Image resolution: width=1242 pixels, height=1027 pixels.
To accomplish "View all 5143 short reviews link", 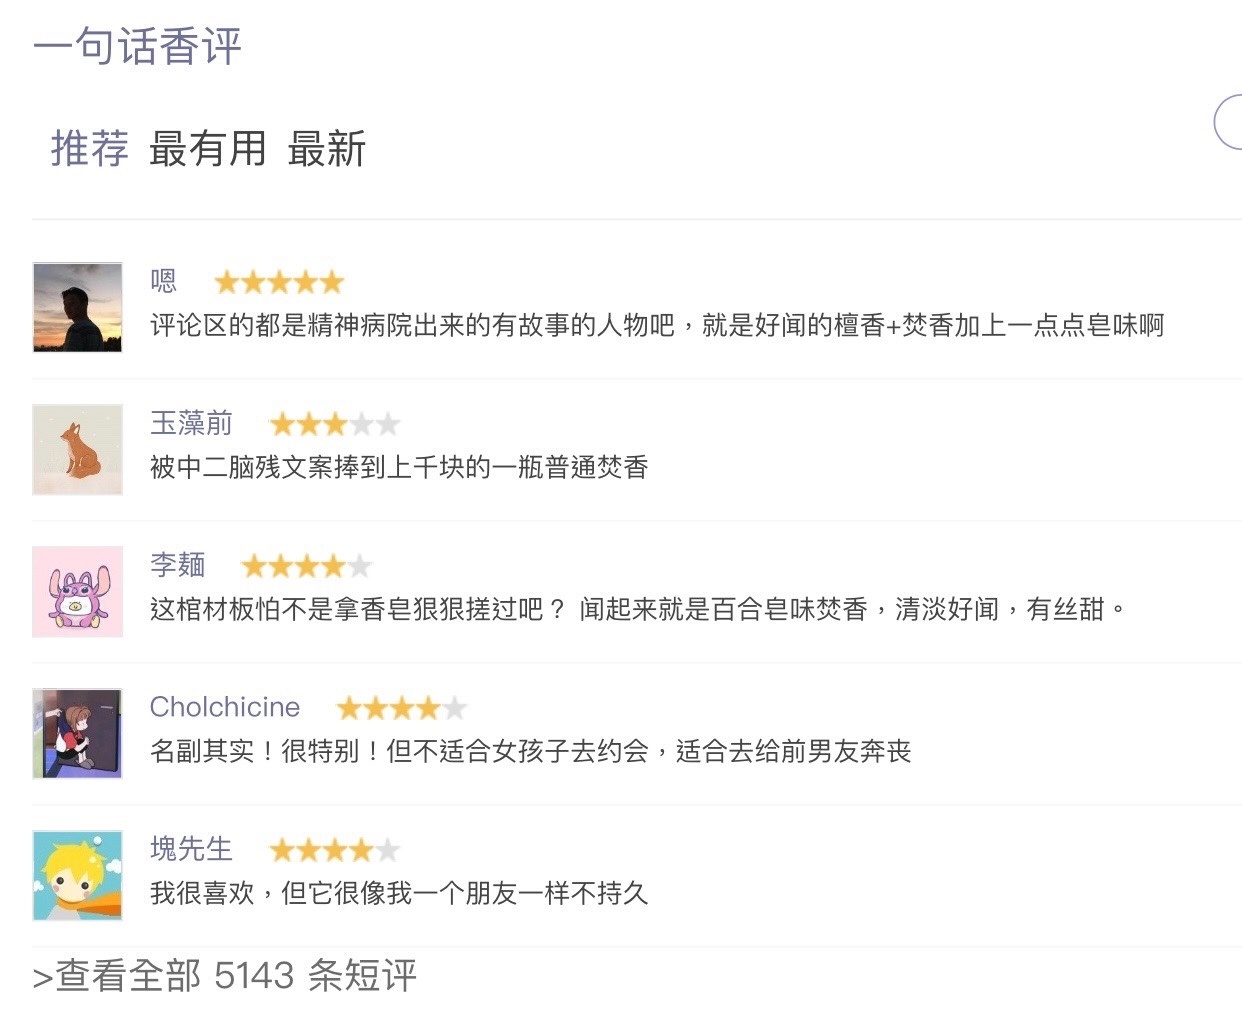I will [224, 975].
